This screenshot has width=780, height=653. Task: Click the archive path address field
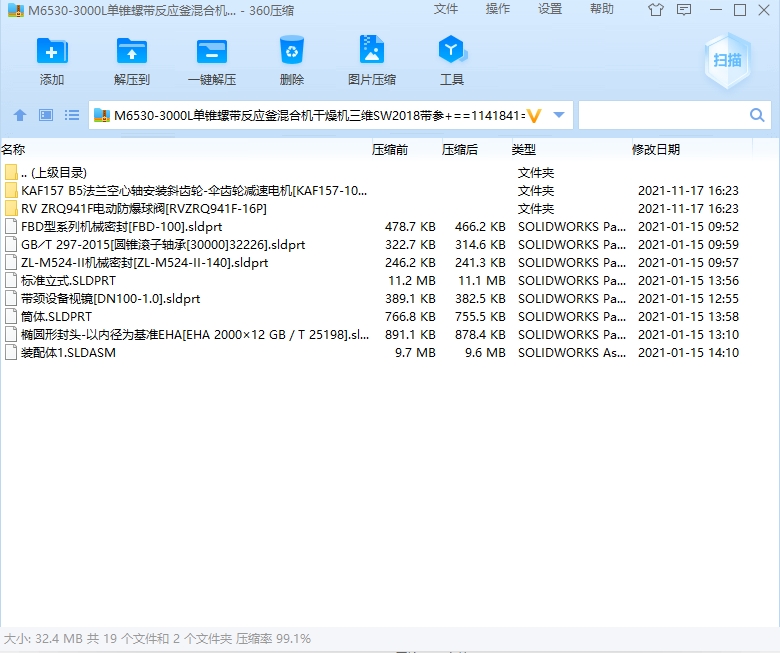pos(319,115)
